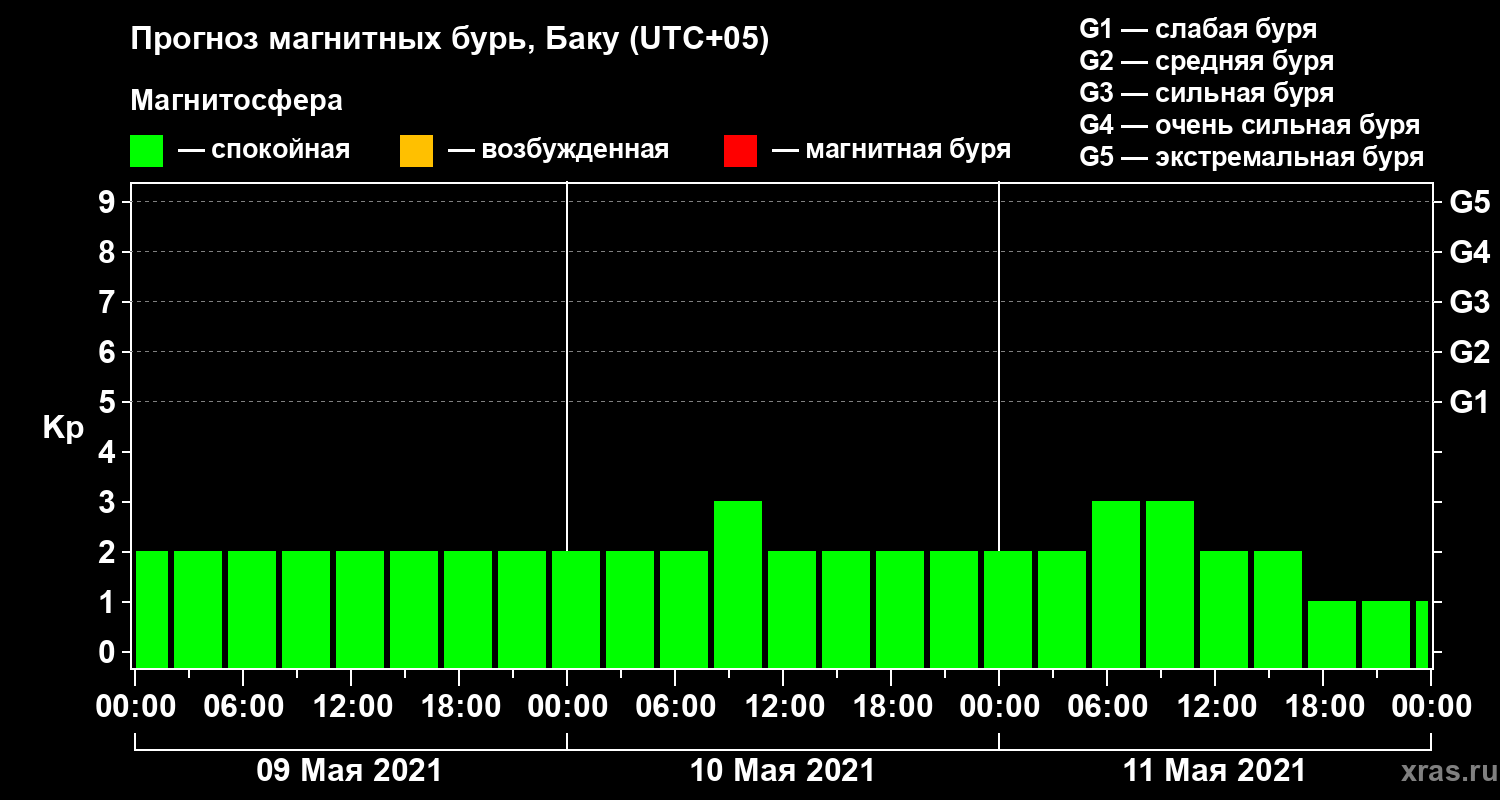The height and width of the screenshot is (800, 1500).
Task: Click the '10 Мая 2021' date label
Action: (x=782, y=771)
